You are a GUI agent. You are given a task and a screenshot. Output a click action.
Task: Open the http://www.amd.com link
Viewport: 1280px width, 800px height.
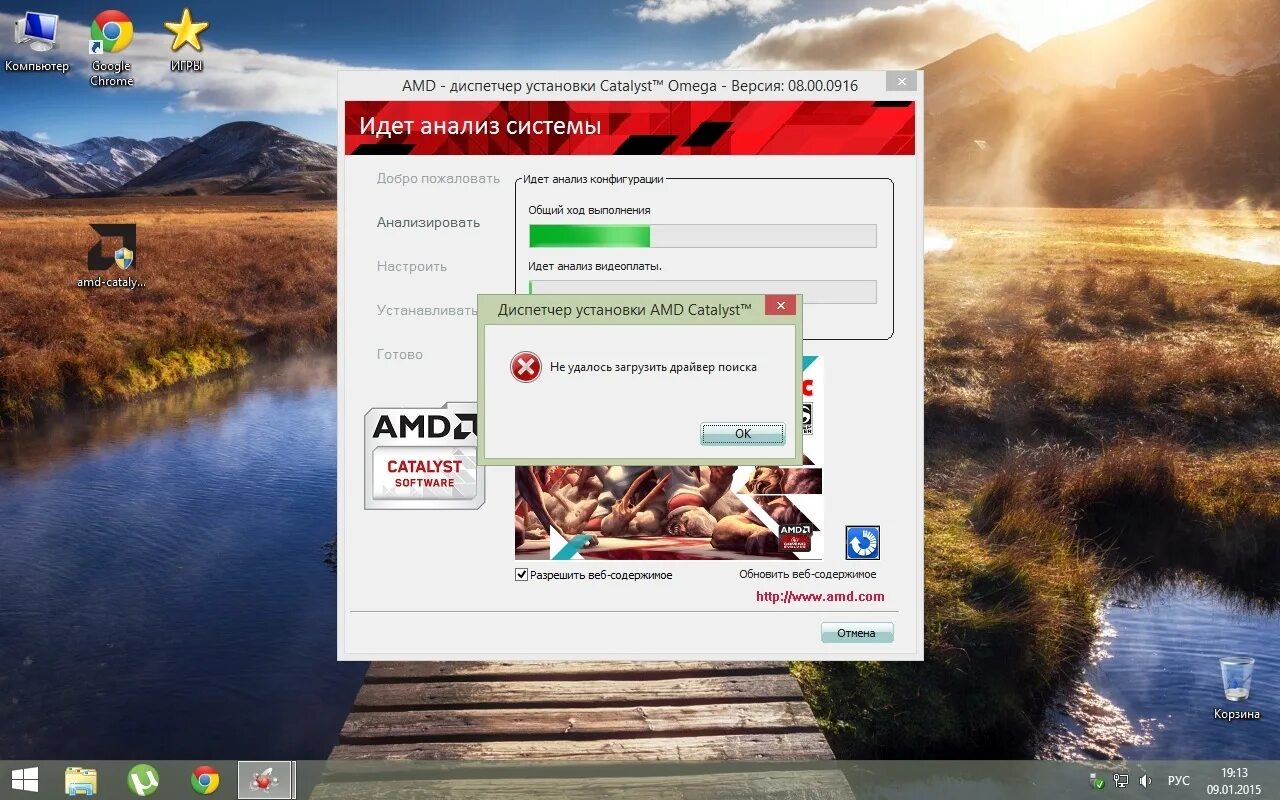tap(820, 597)
